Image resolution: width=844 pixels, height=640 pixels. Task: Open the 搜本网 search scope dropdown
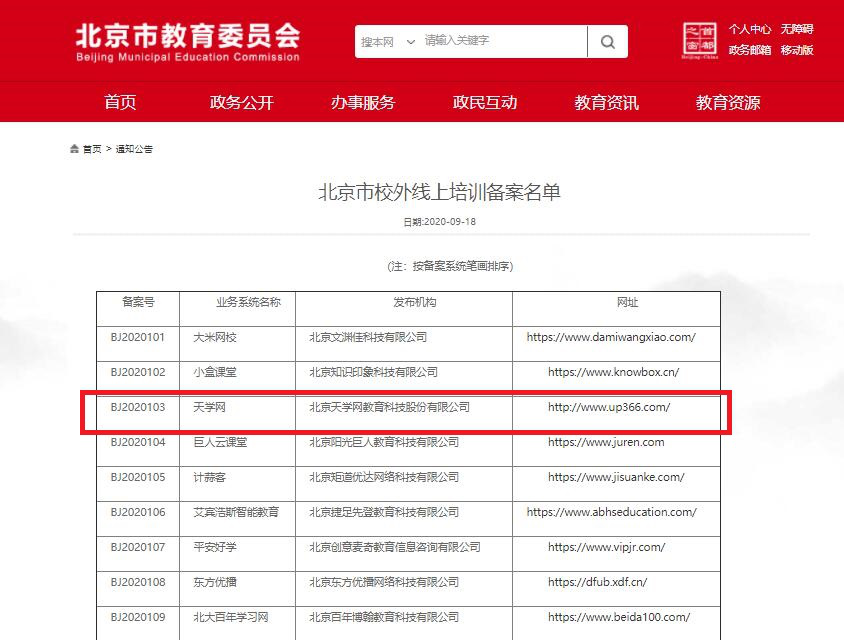388,41
